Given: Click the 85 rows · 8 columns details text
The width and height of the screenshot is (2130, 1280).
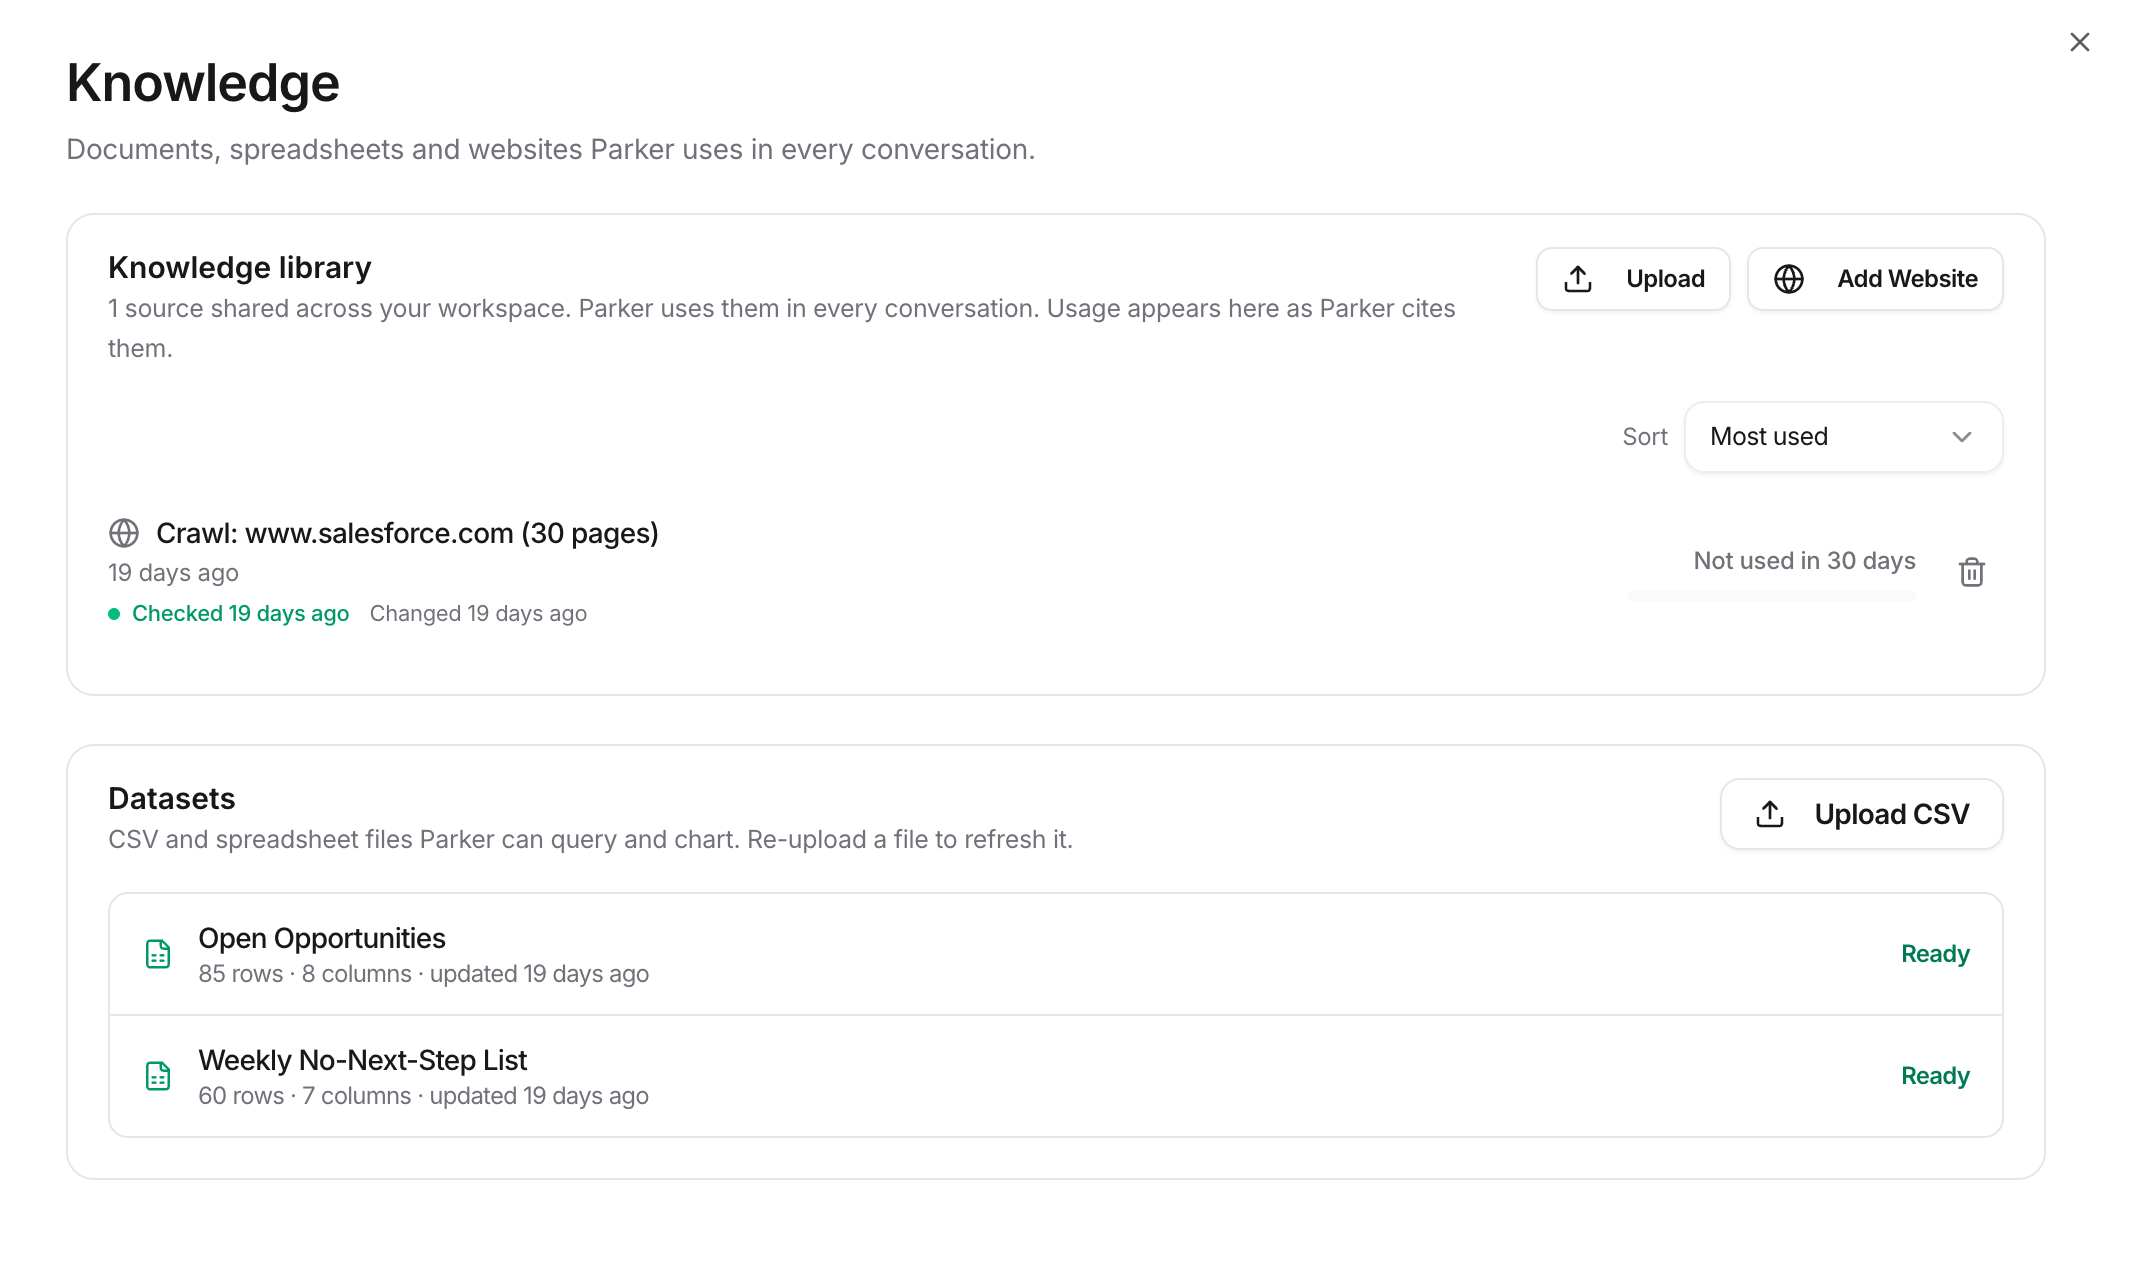Looking at the screenshot, I should tap(423, 974).
